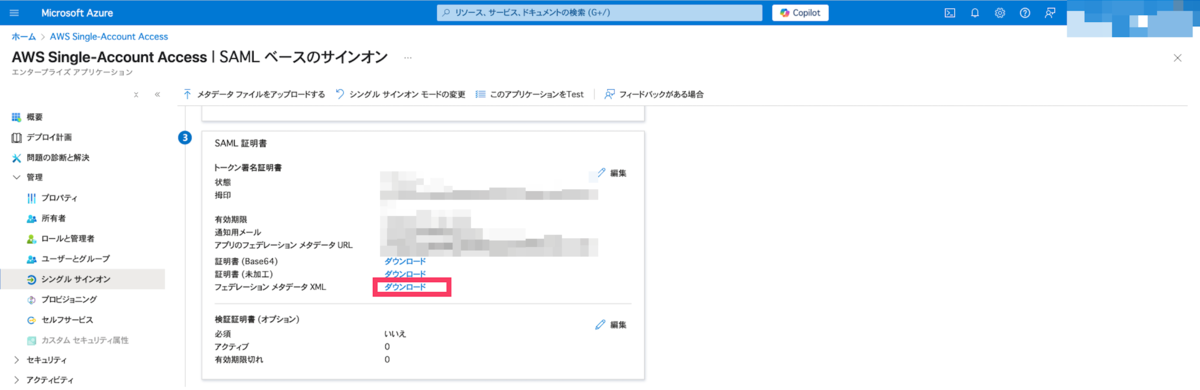Open the more options ellipsis beside the title
The height and width of the screenshot is (390, 1200).
pos(407,57)
